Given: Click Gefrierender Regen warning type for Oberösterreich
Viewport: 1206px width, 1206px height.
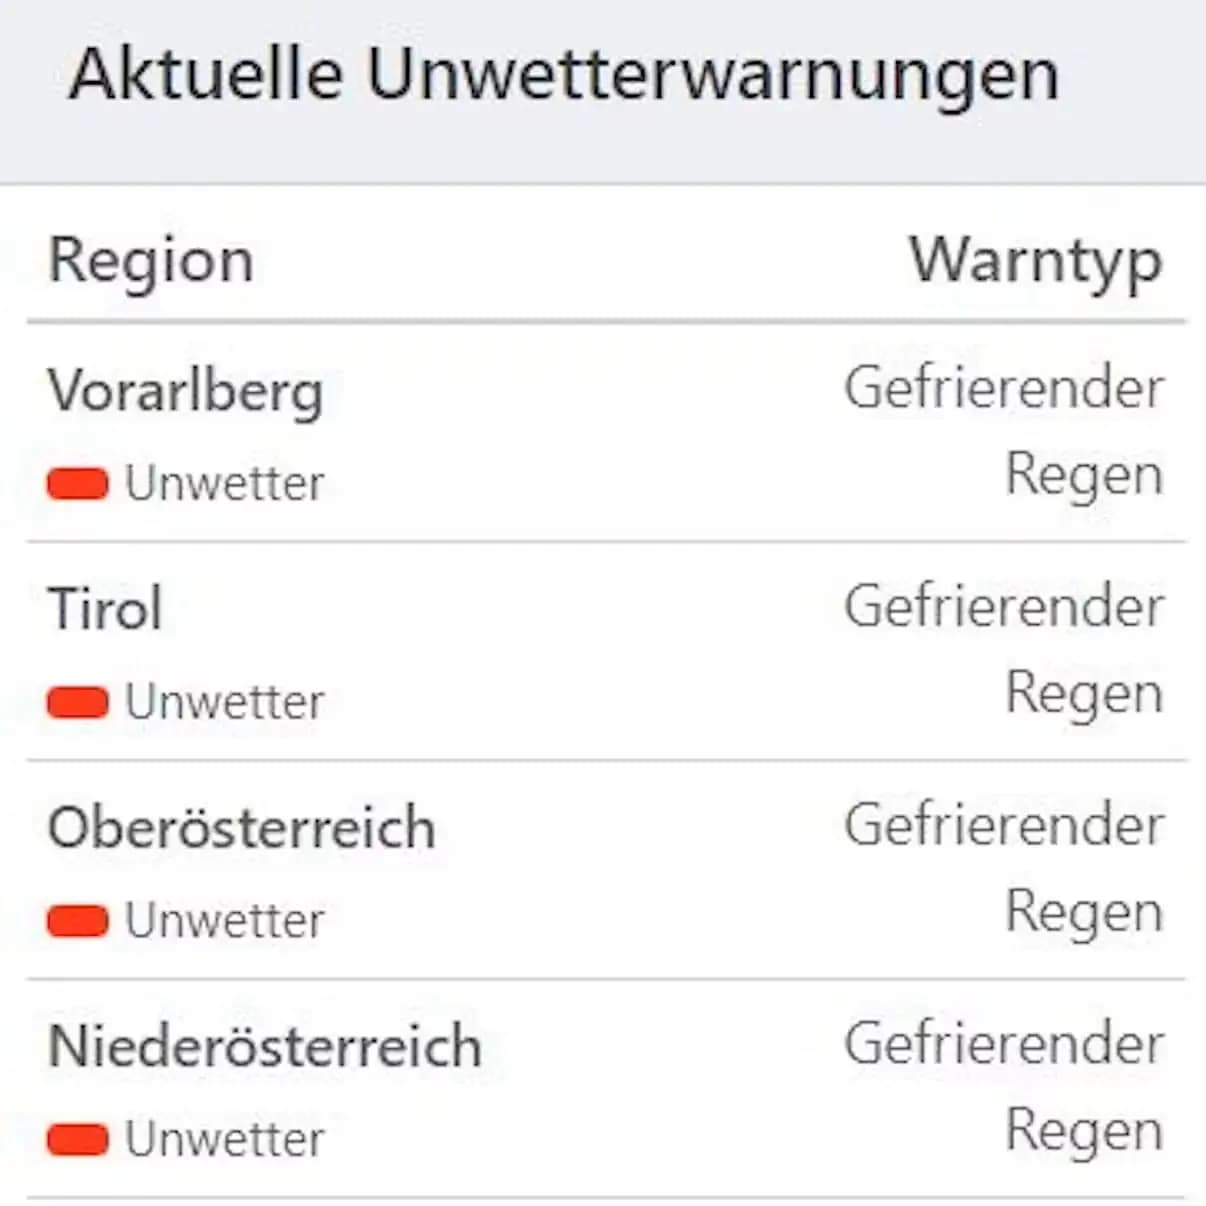Looking at the screenshot, I should coord(1004,869).
